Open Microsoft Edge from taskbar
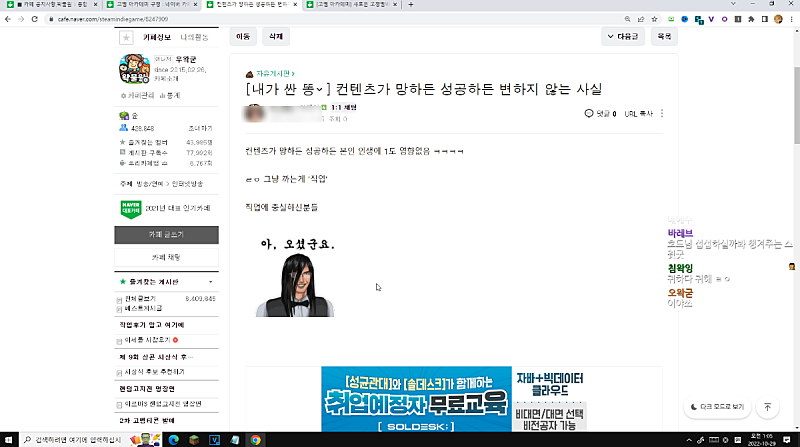The height and width of the screenshot is (447, 800). pyautogui.click(x=173, y=439)
